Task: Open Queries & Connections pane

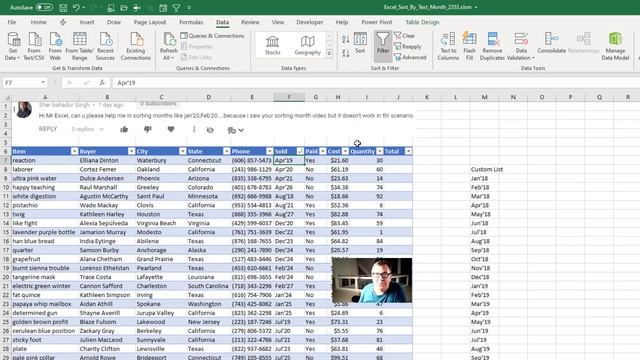Action: 212,36
